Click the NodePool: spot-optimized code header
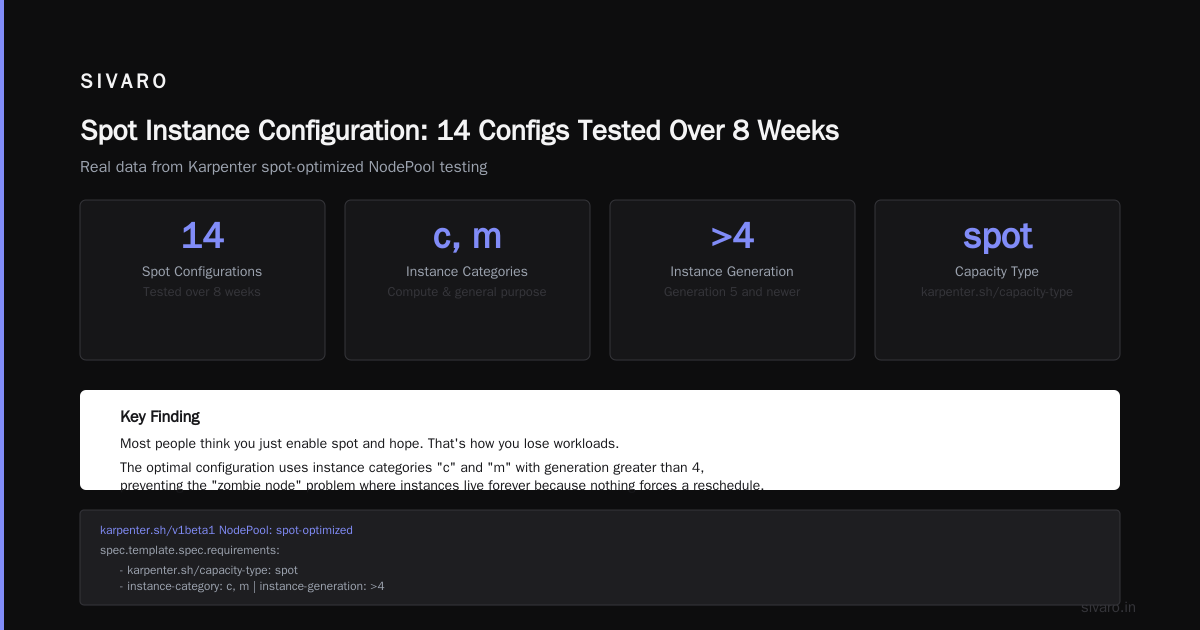 (x=226, y=530)
